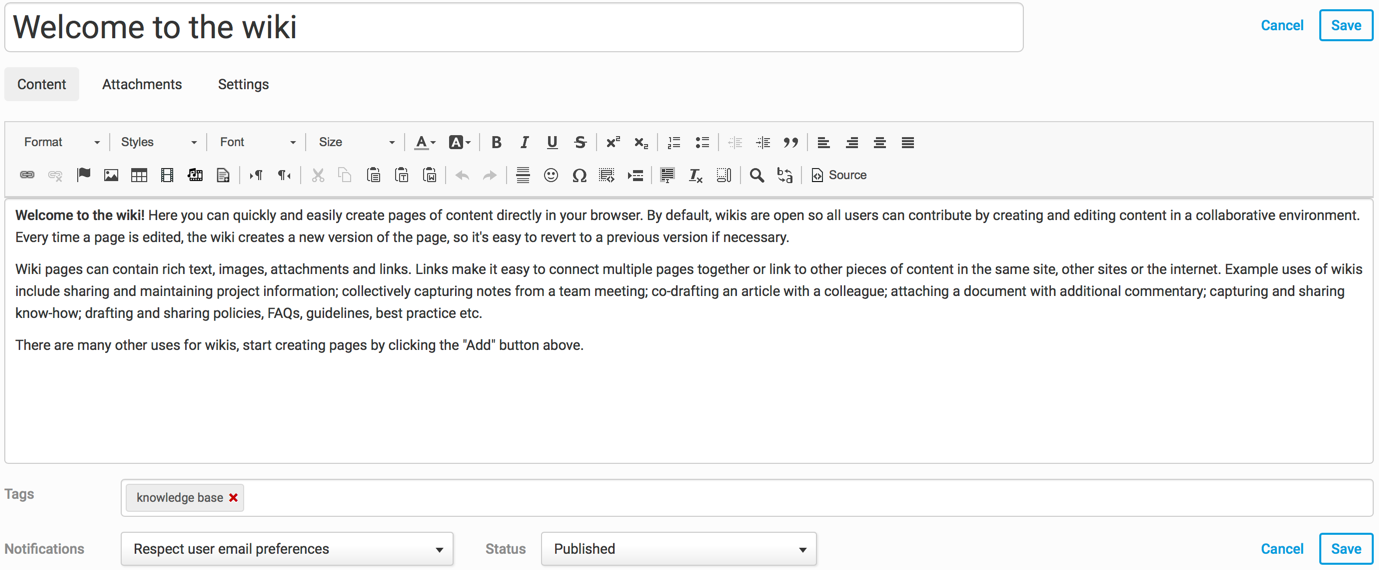
Task: Insert a special character (omega)
Action: point(579,175)
